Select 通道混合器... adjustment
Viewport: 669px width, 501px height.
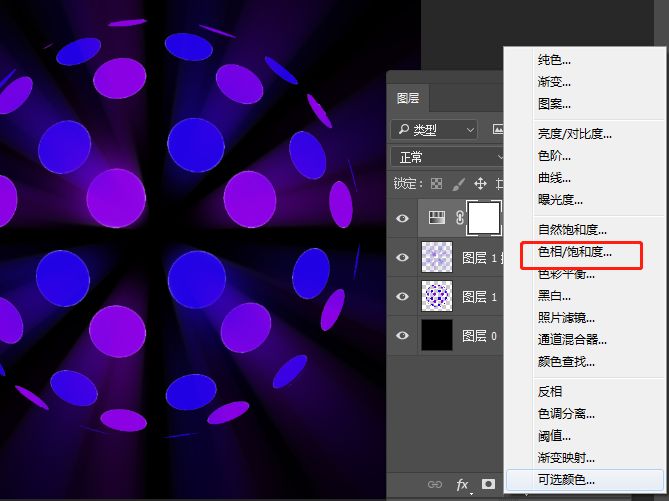[572, 340]
